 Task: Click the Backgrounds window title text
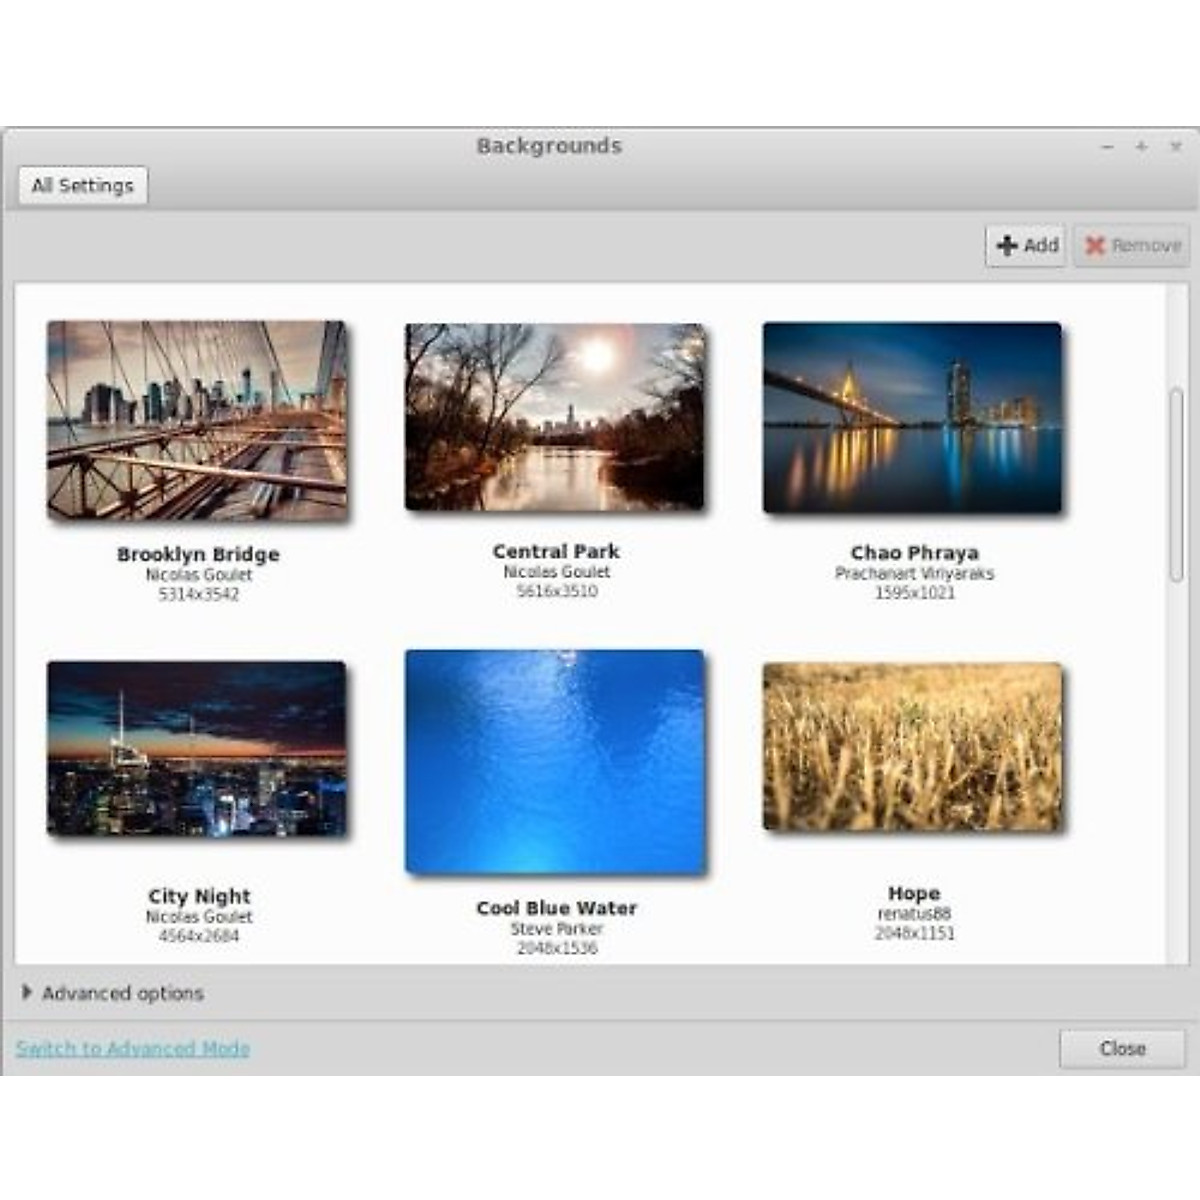click(549, 146)
